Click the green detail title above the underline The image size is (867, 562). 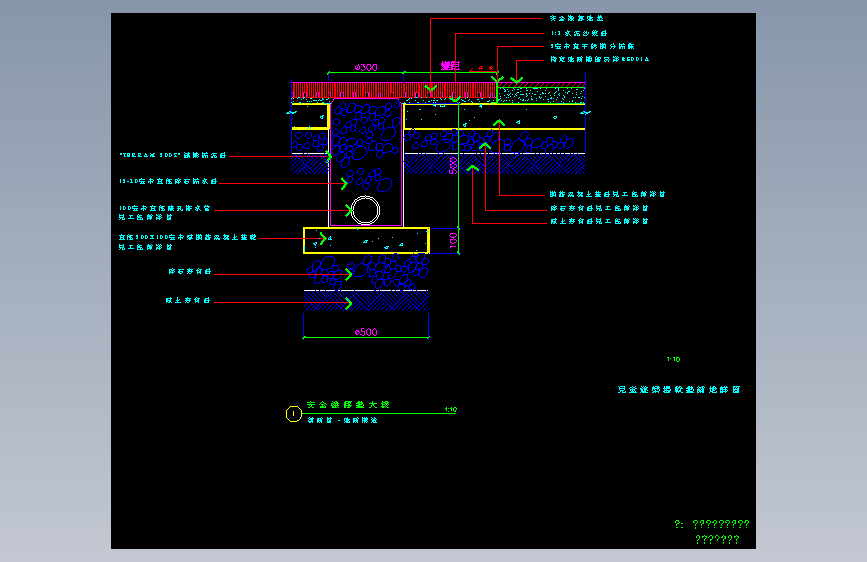348,405
